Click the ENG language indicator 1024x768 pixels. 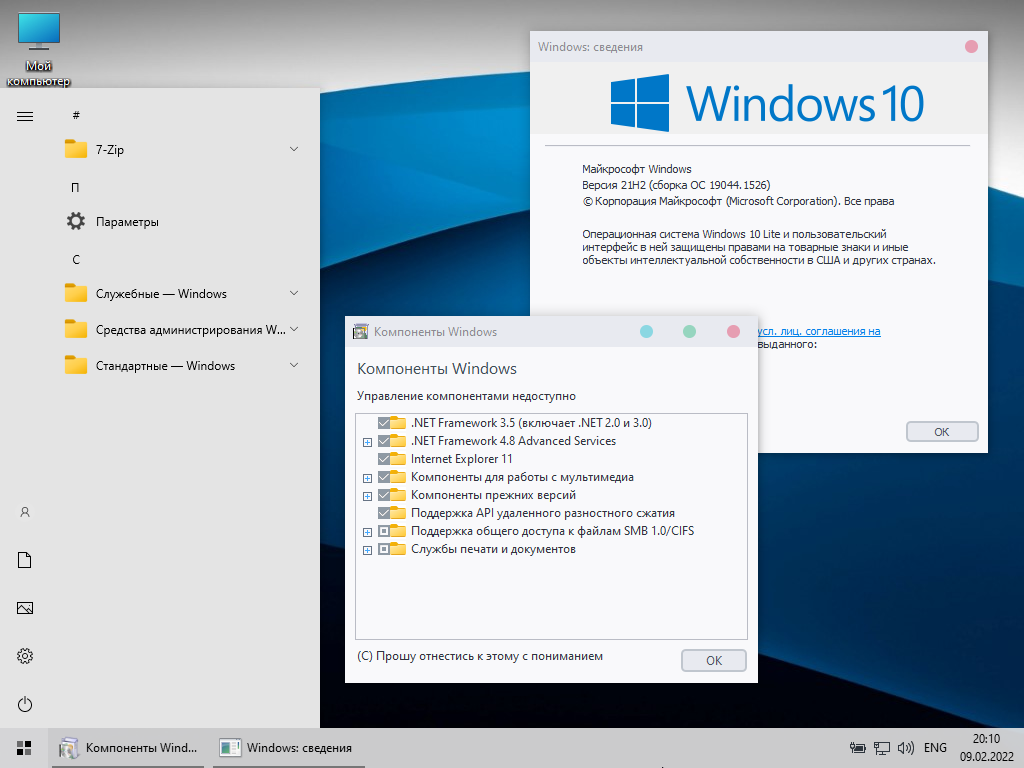coord(935,748)
